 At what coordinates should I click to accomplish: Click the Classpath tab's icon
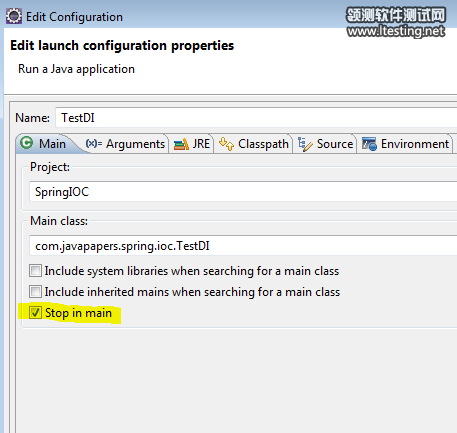pyautogui.click(x=227, y=144)
